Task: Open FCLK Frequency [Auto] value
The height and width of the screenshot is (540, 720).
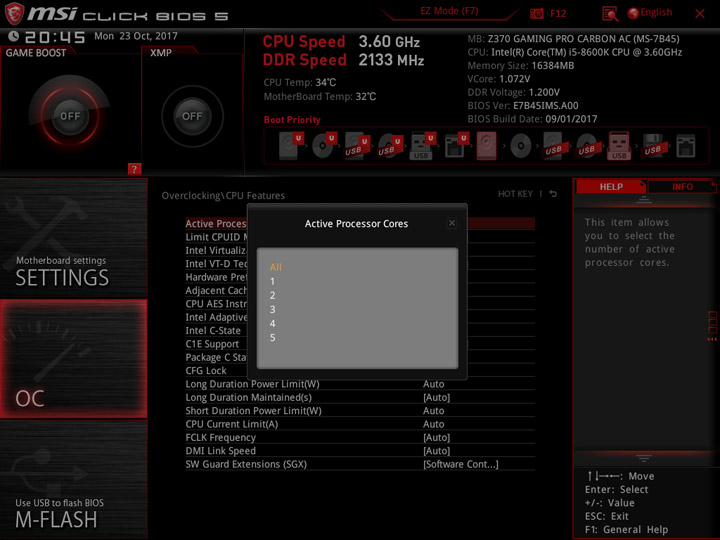Action: click(x=436, y=437)
